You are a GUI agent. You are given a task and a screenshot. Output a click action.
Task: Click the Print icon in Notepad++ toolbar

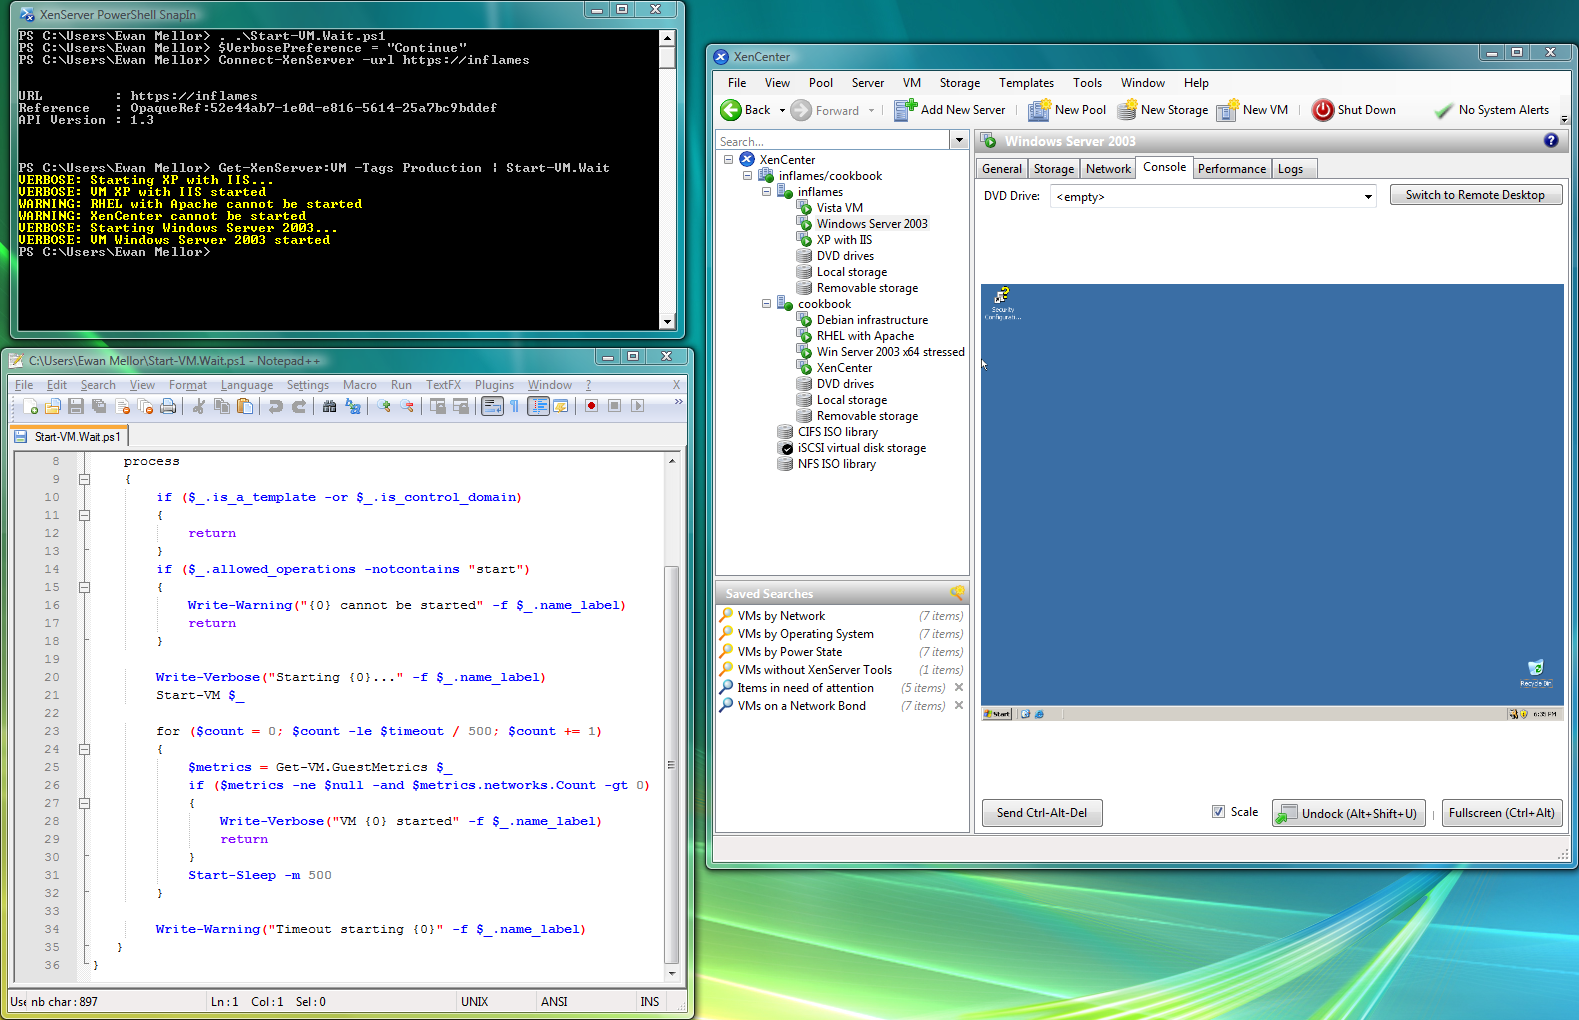(x=168, y=406)
